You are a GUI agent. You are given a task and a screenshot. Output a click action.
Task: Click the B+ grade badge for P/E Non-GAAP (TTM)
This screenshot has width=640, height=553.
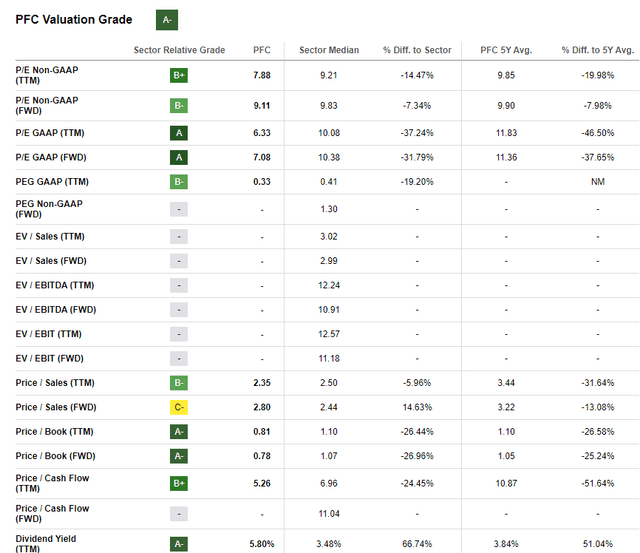pyautogui.click(x=179, y=74)
